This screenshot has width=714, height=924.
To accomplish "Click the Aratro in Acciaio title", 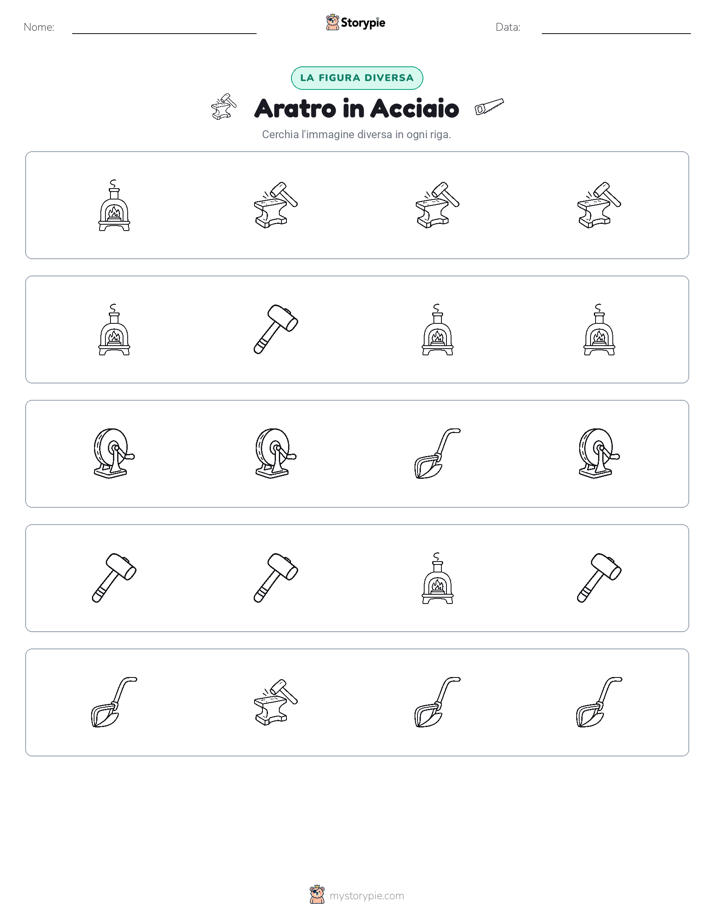I will (356, 108).
